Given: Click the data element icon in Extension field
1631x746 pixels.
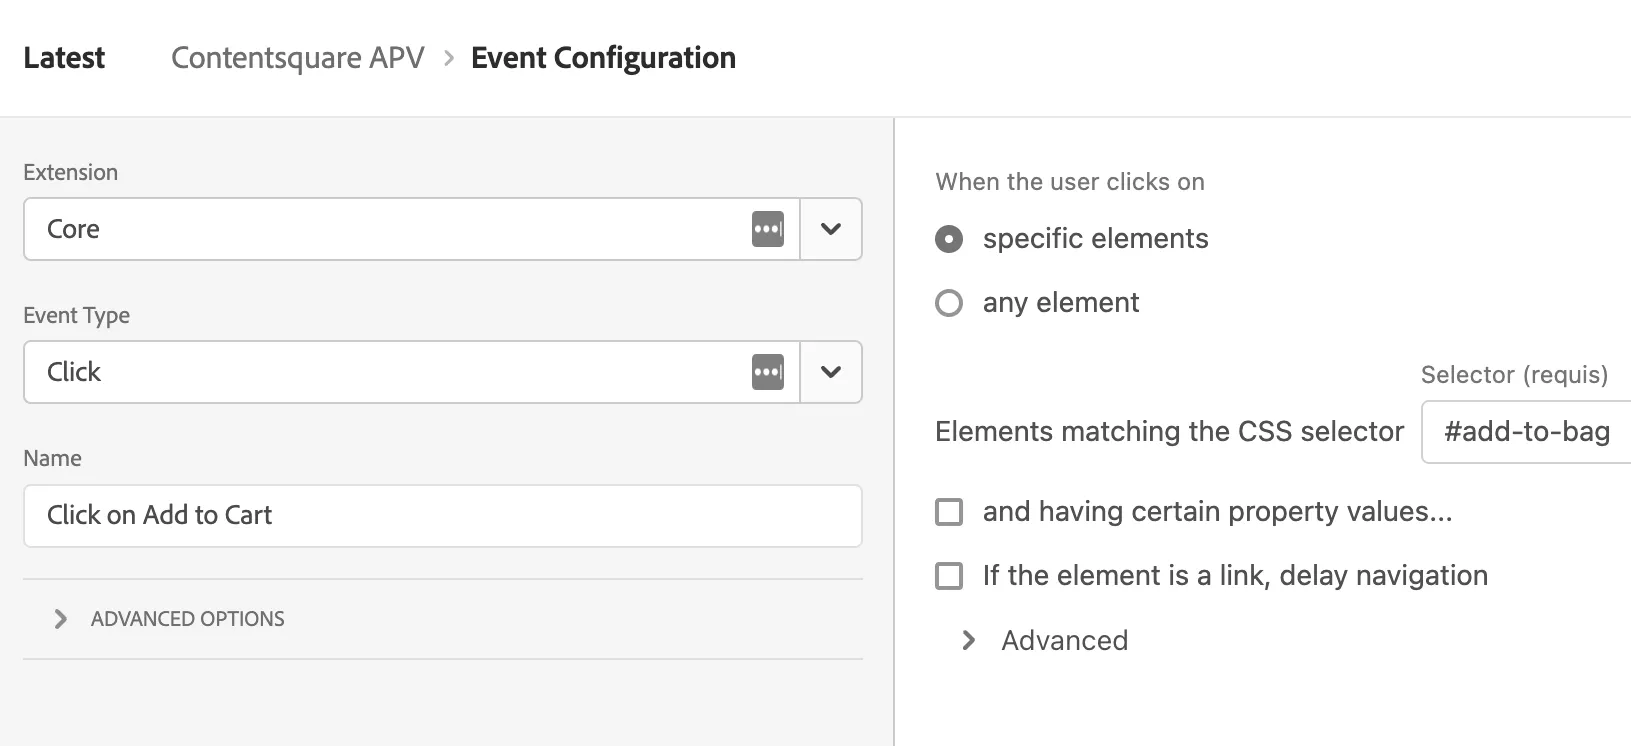Looking at the screenshot, I should click(x=767, y=229).
